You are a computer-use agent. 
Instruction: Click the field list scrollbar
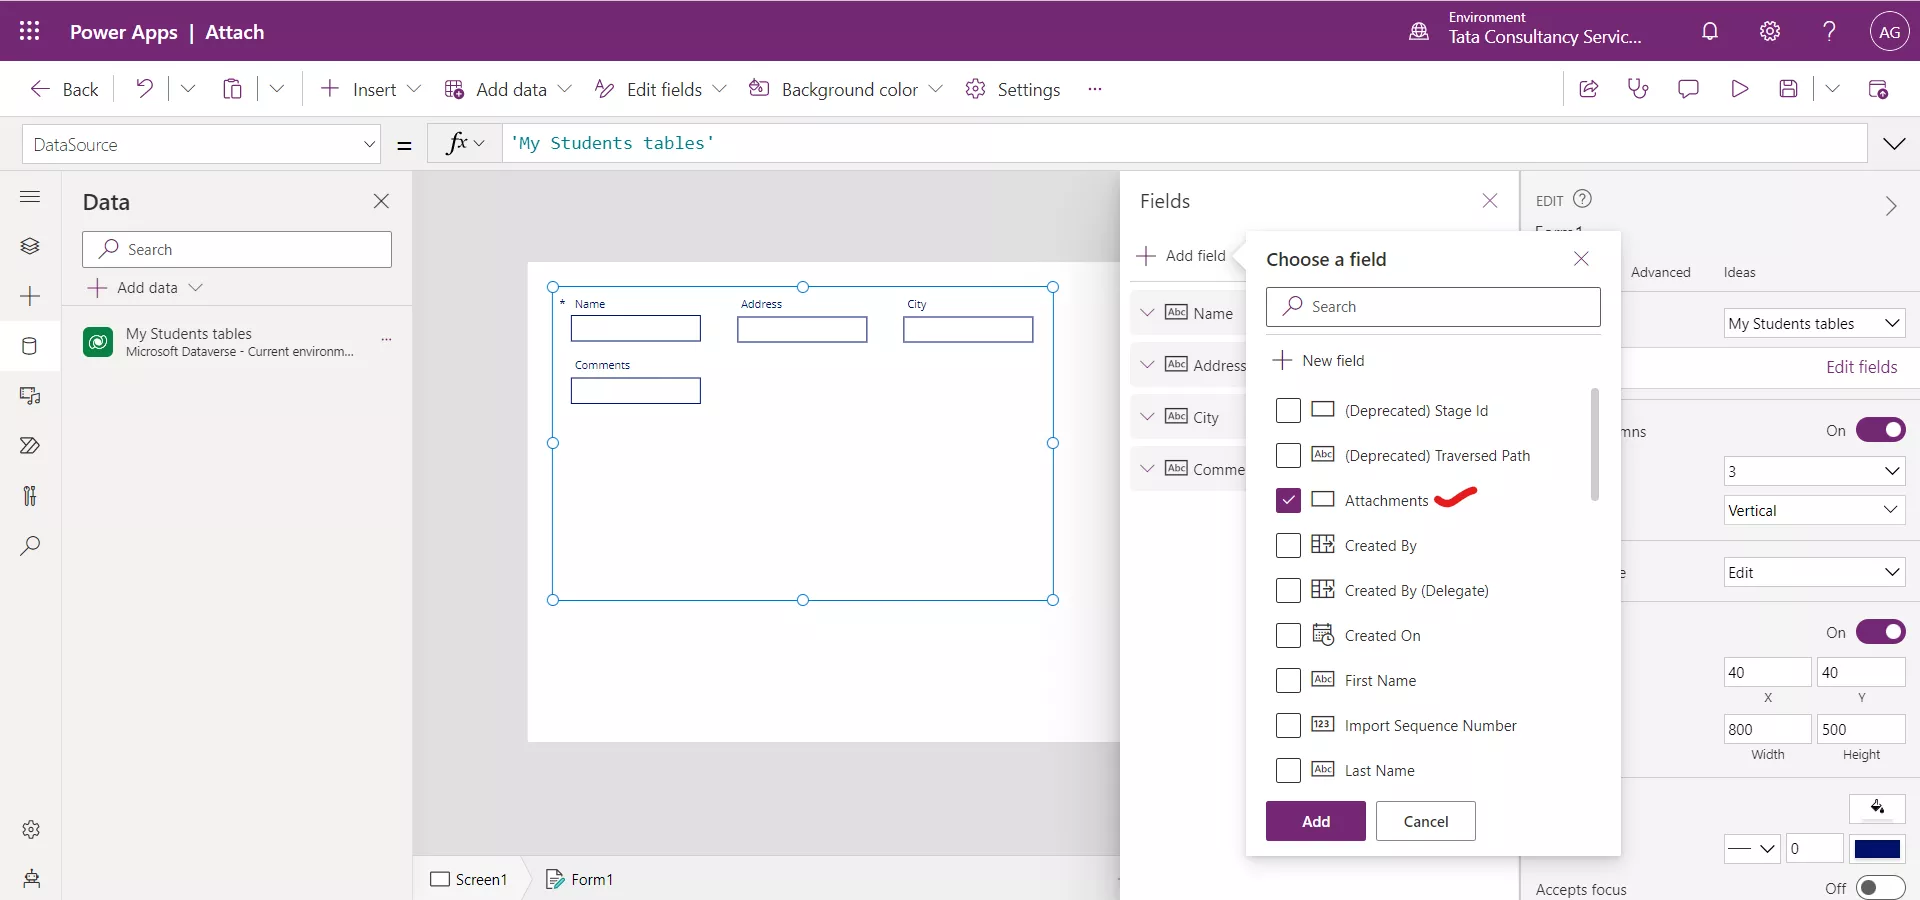(1594, 444)
